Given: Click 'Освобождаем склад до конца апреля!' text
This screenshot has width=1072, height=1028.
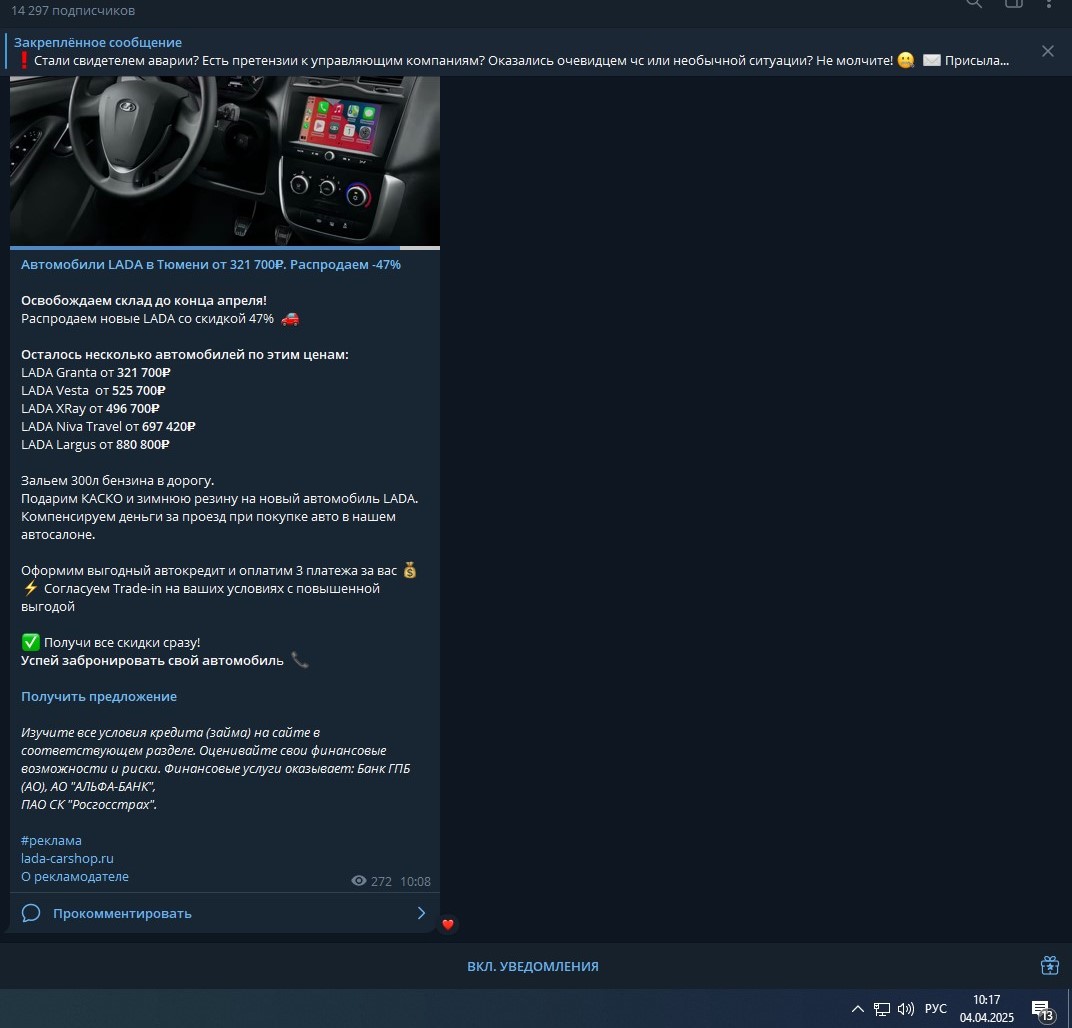Looking at the screenshot, I should [144, 300].
